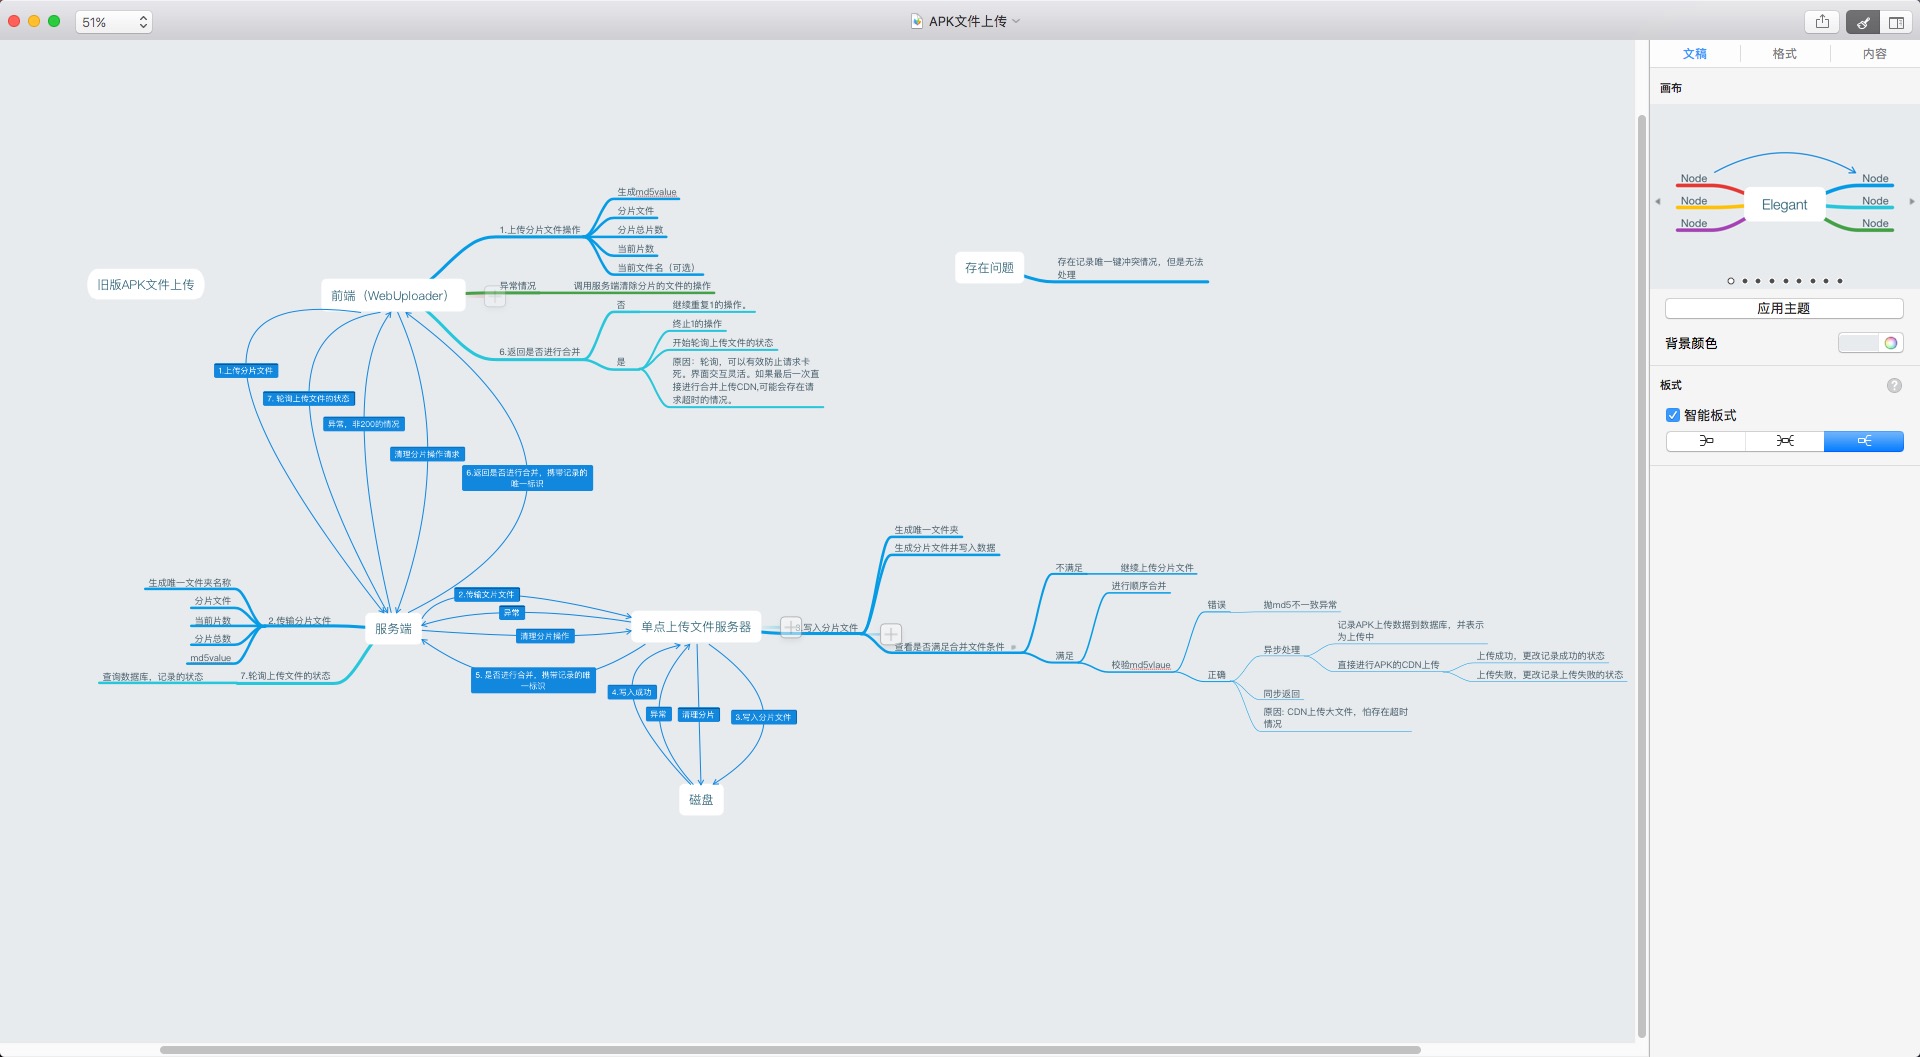Select the 直接进行APK的CDN上传 node
Image resolution: width=1920 pixels, height=1057 pixels.
[1388, 665]
